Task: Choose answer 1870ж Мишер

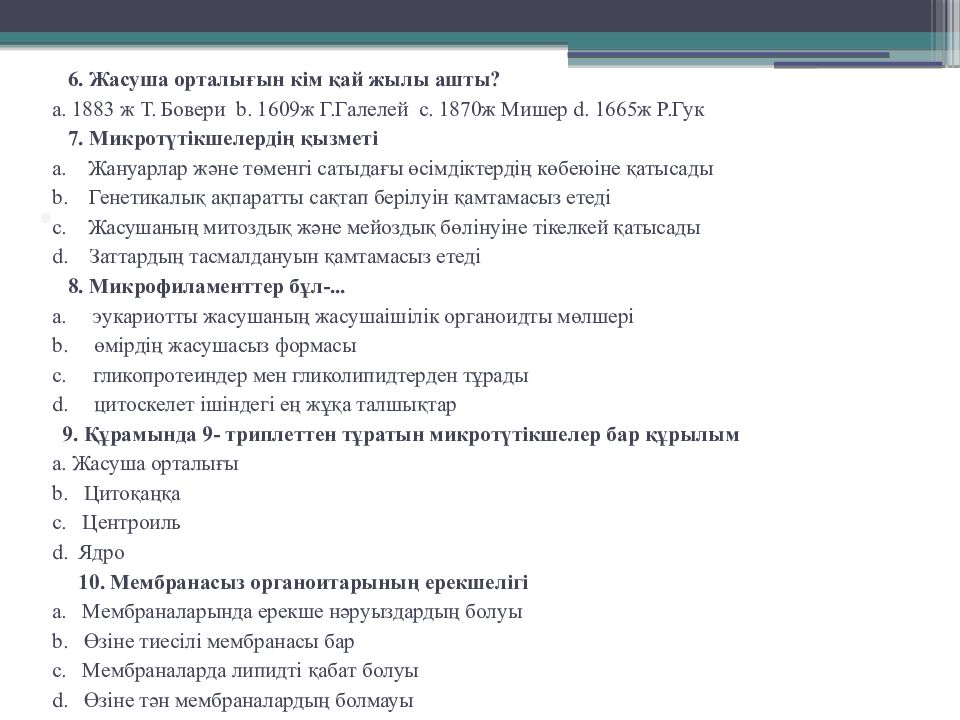Action: pyautogui.click(x=493, y=110)
